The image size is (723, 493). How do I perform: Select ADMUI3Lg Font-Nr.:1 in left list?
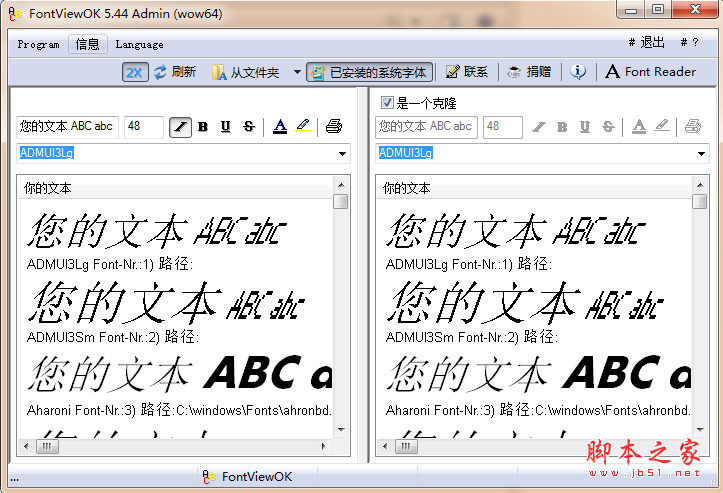tap(109, 264)
